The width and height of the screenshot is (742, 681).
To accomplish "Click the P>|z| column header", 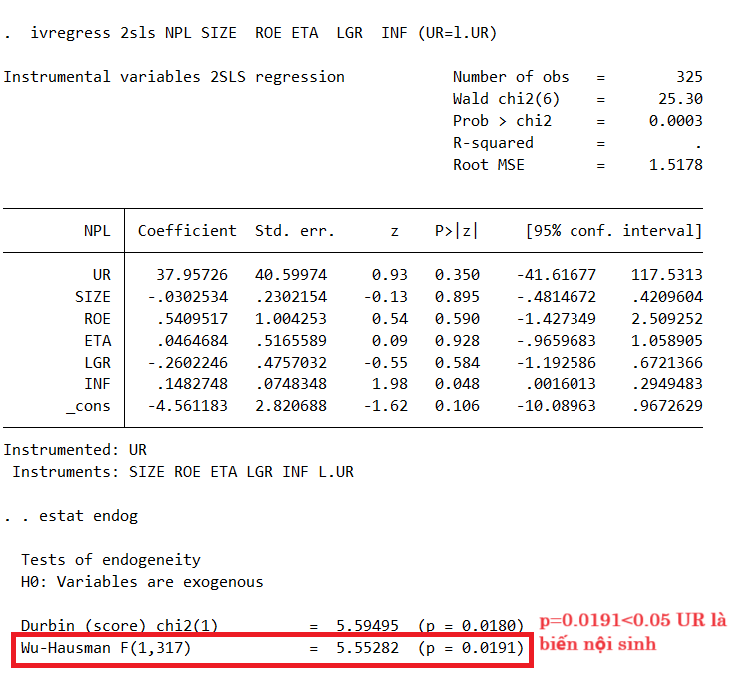I will [x=456, y=231].
